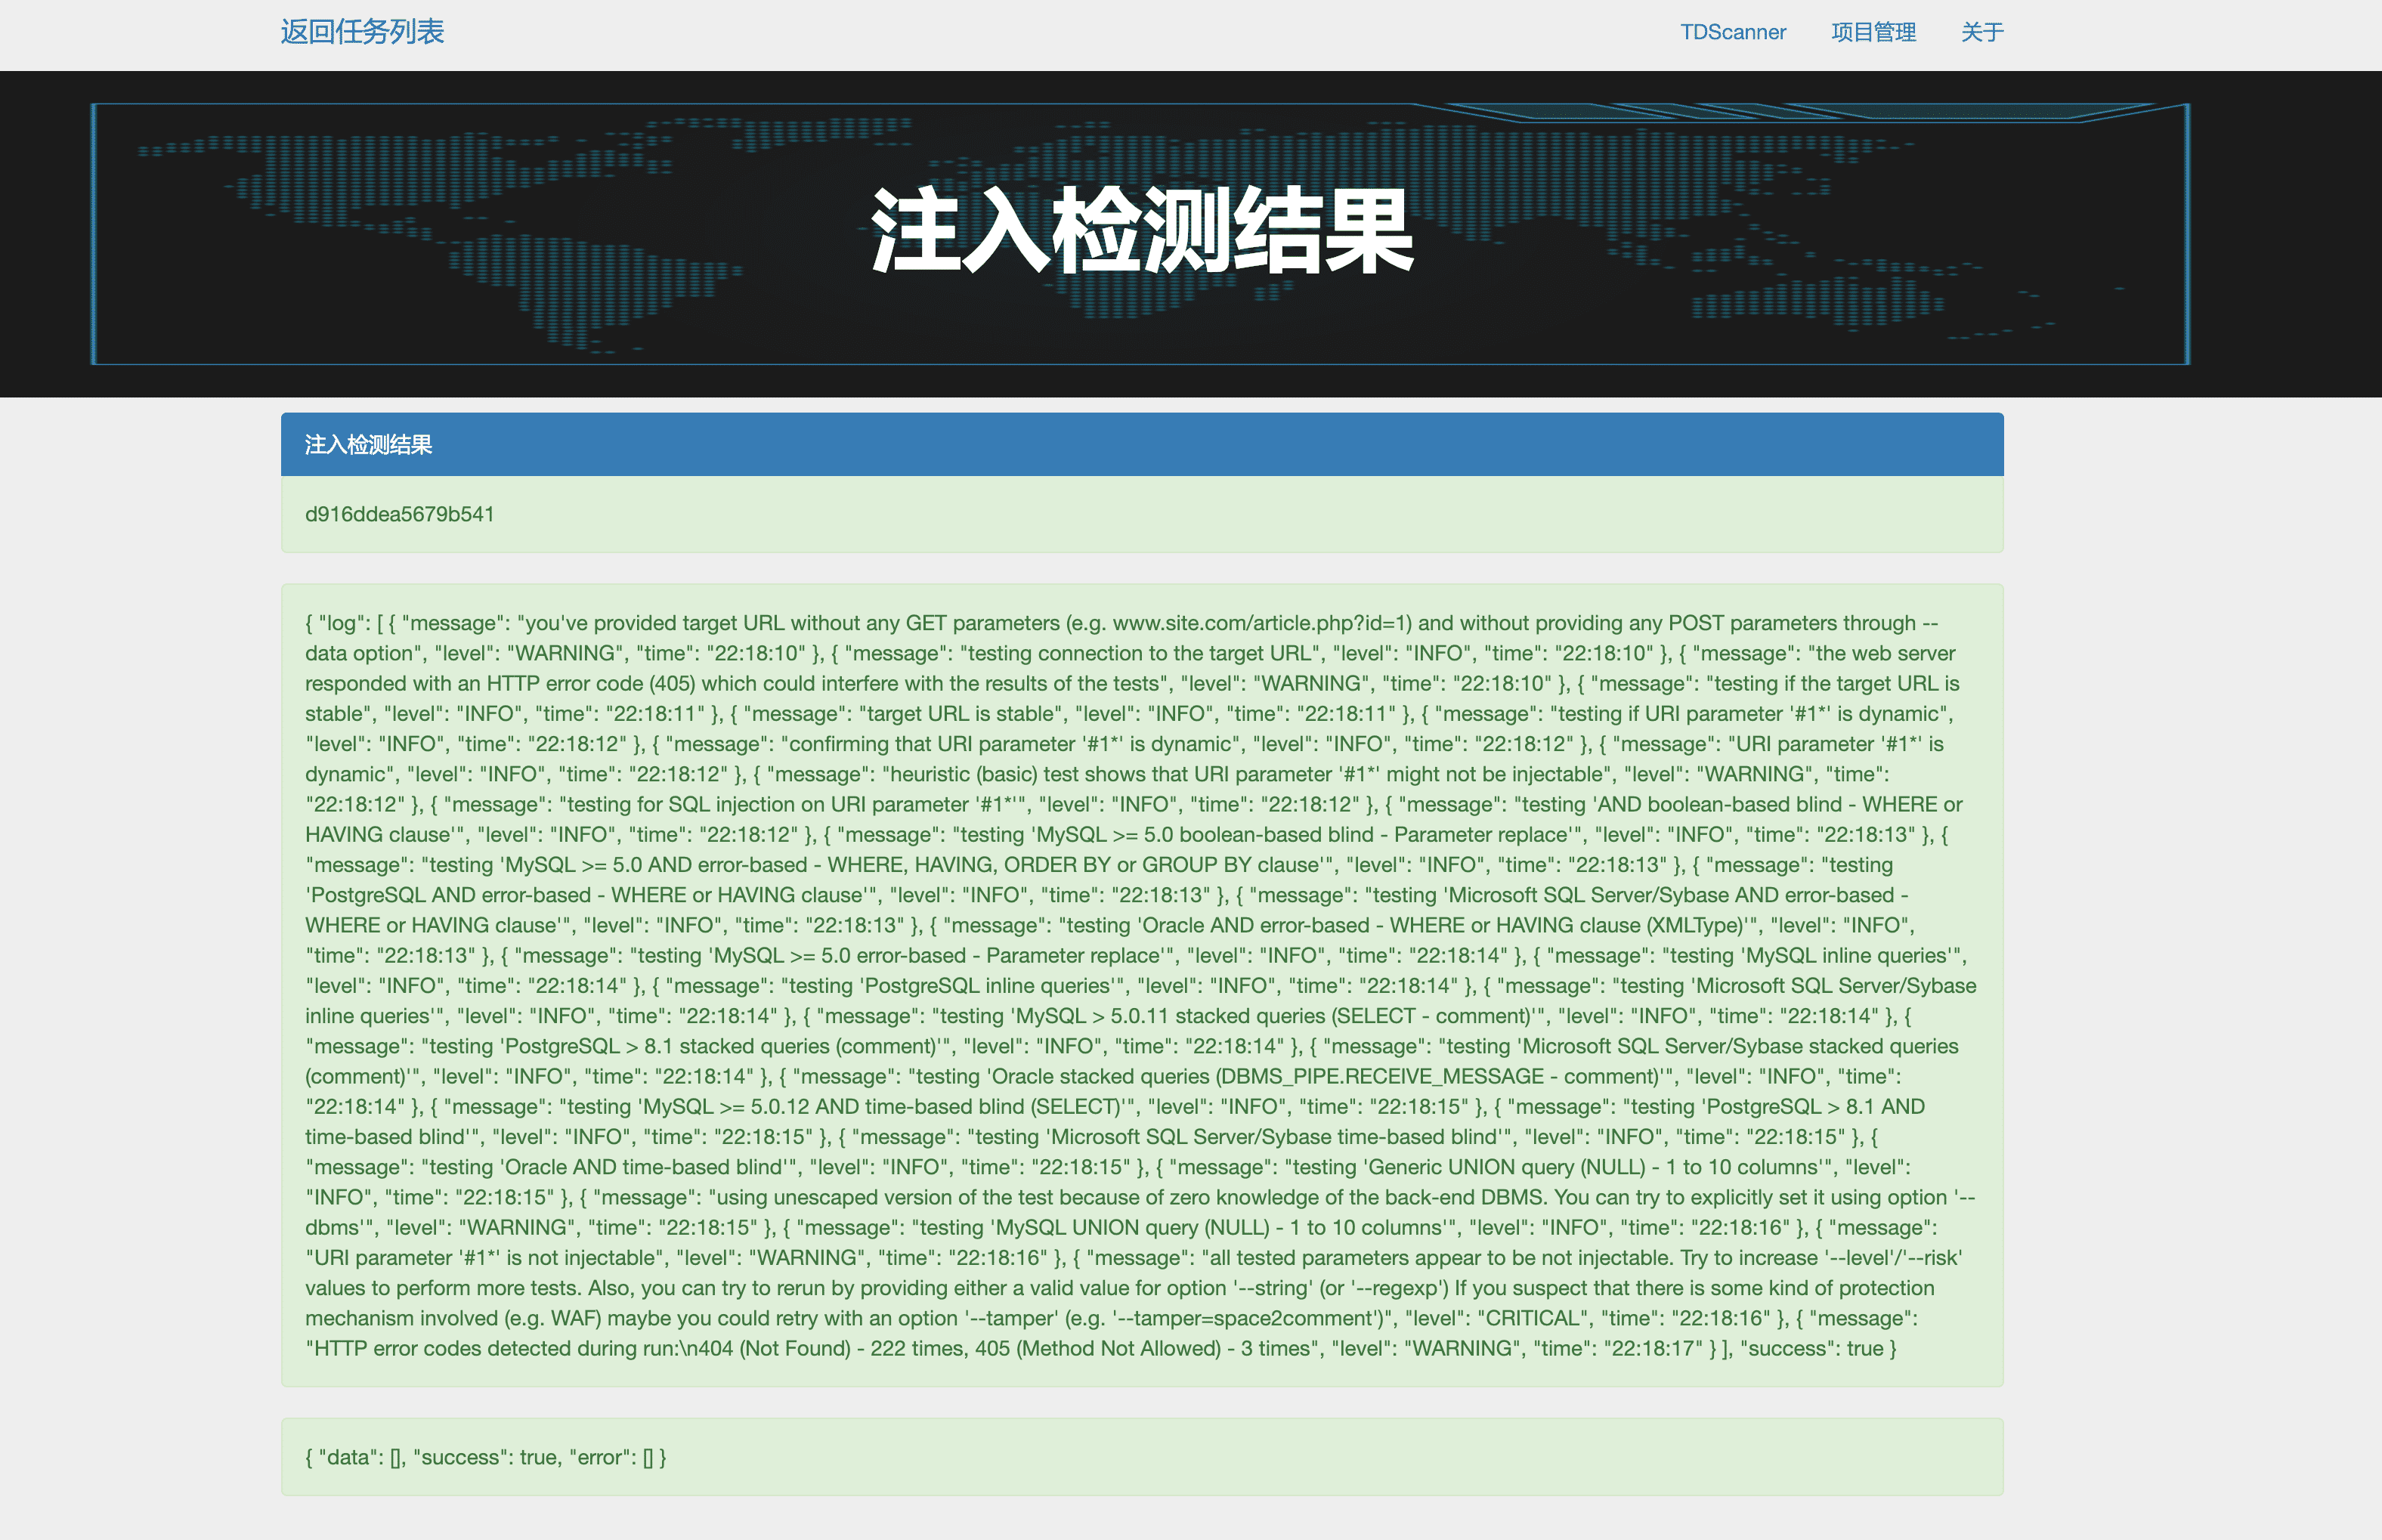Viewport: 2382px width, 1540px height.
Task: Click the opening { "log": text
Action: click(338, 623)
